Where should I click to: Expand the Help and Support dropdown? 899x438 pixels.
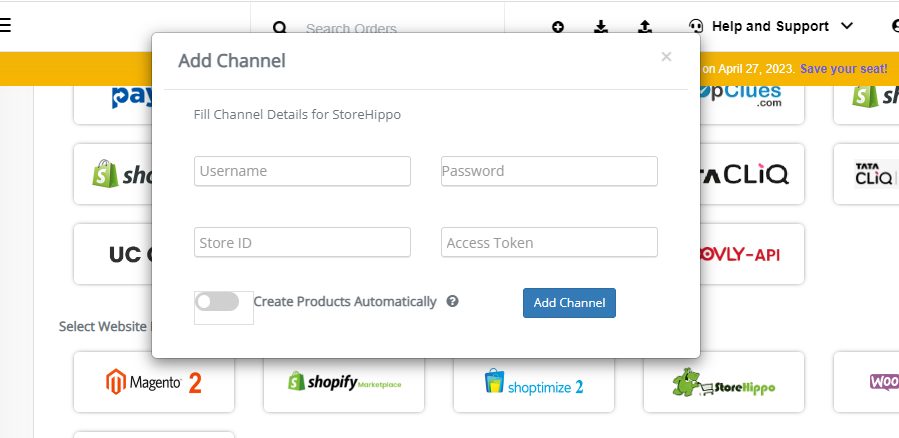pos(771,26)
